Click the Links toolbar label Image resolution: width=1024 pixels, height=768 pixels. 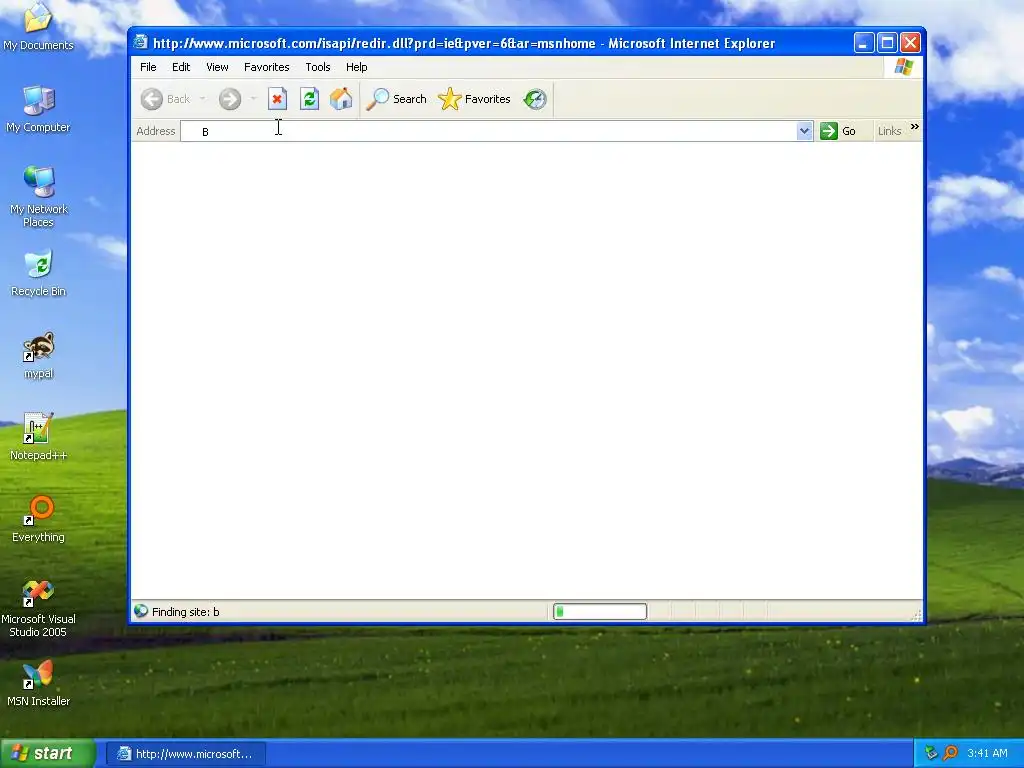(x=889, y=131)
